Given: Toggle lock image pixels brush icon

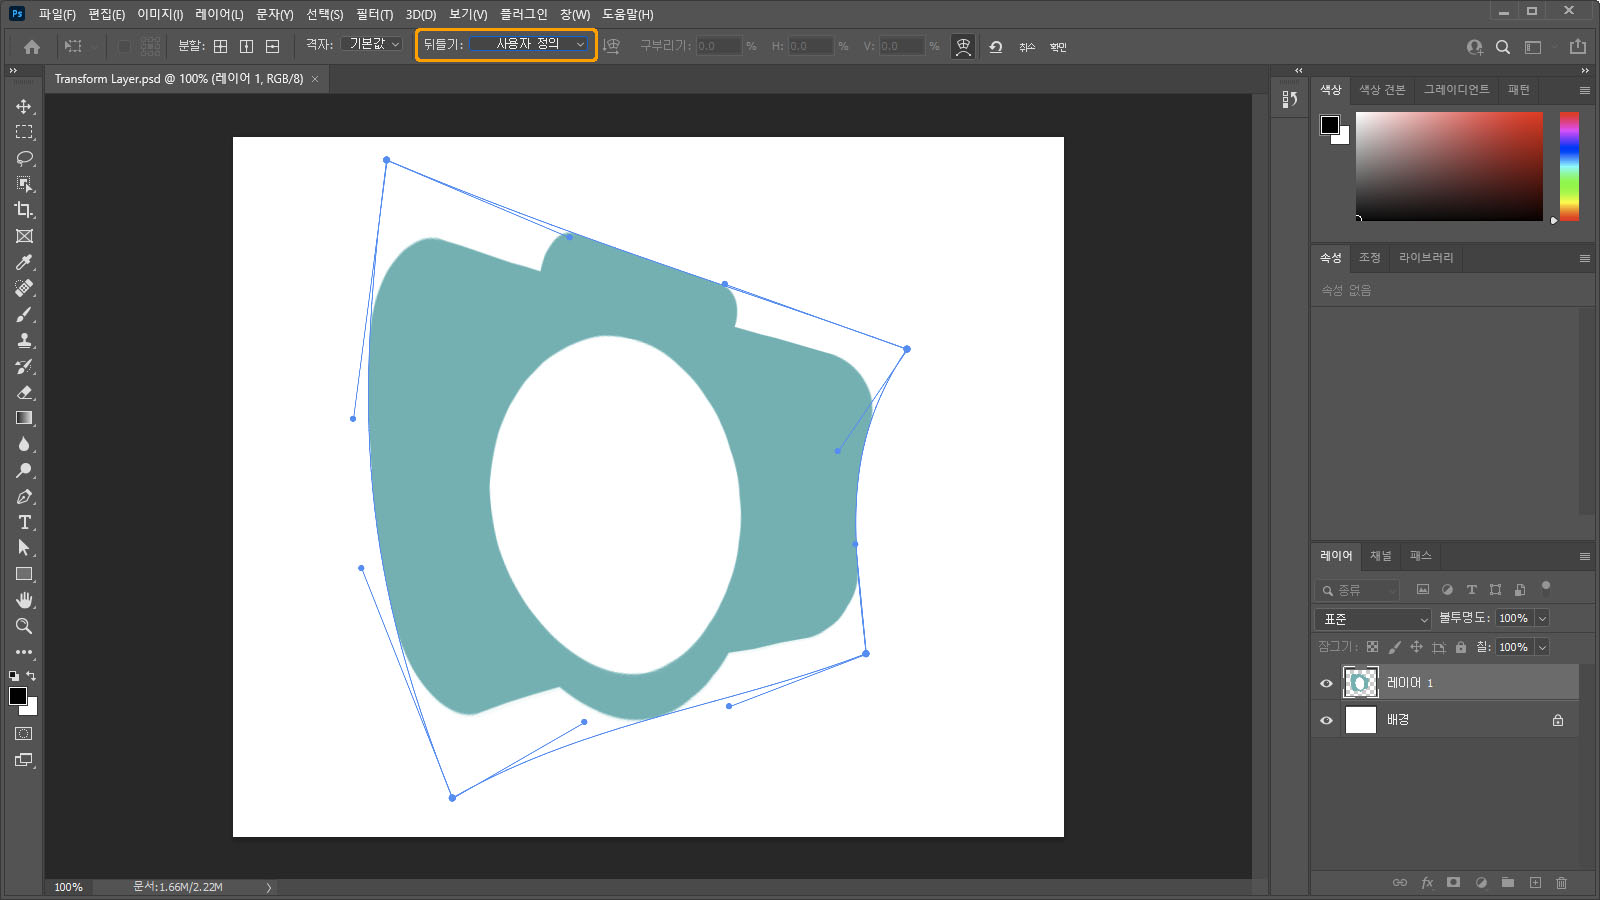Looking at the screenshot, I should (x=1394, y=647).
